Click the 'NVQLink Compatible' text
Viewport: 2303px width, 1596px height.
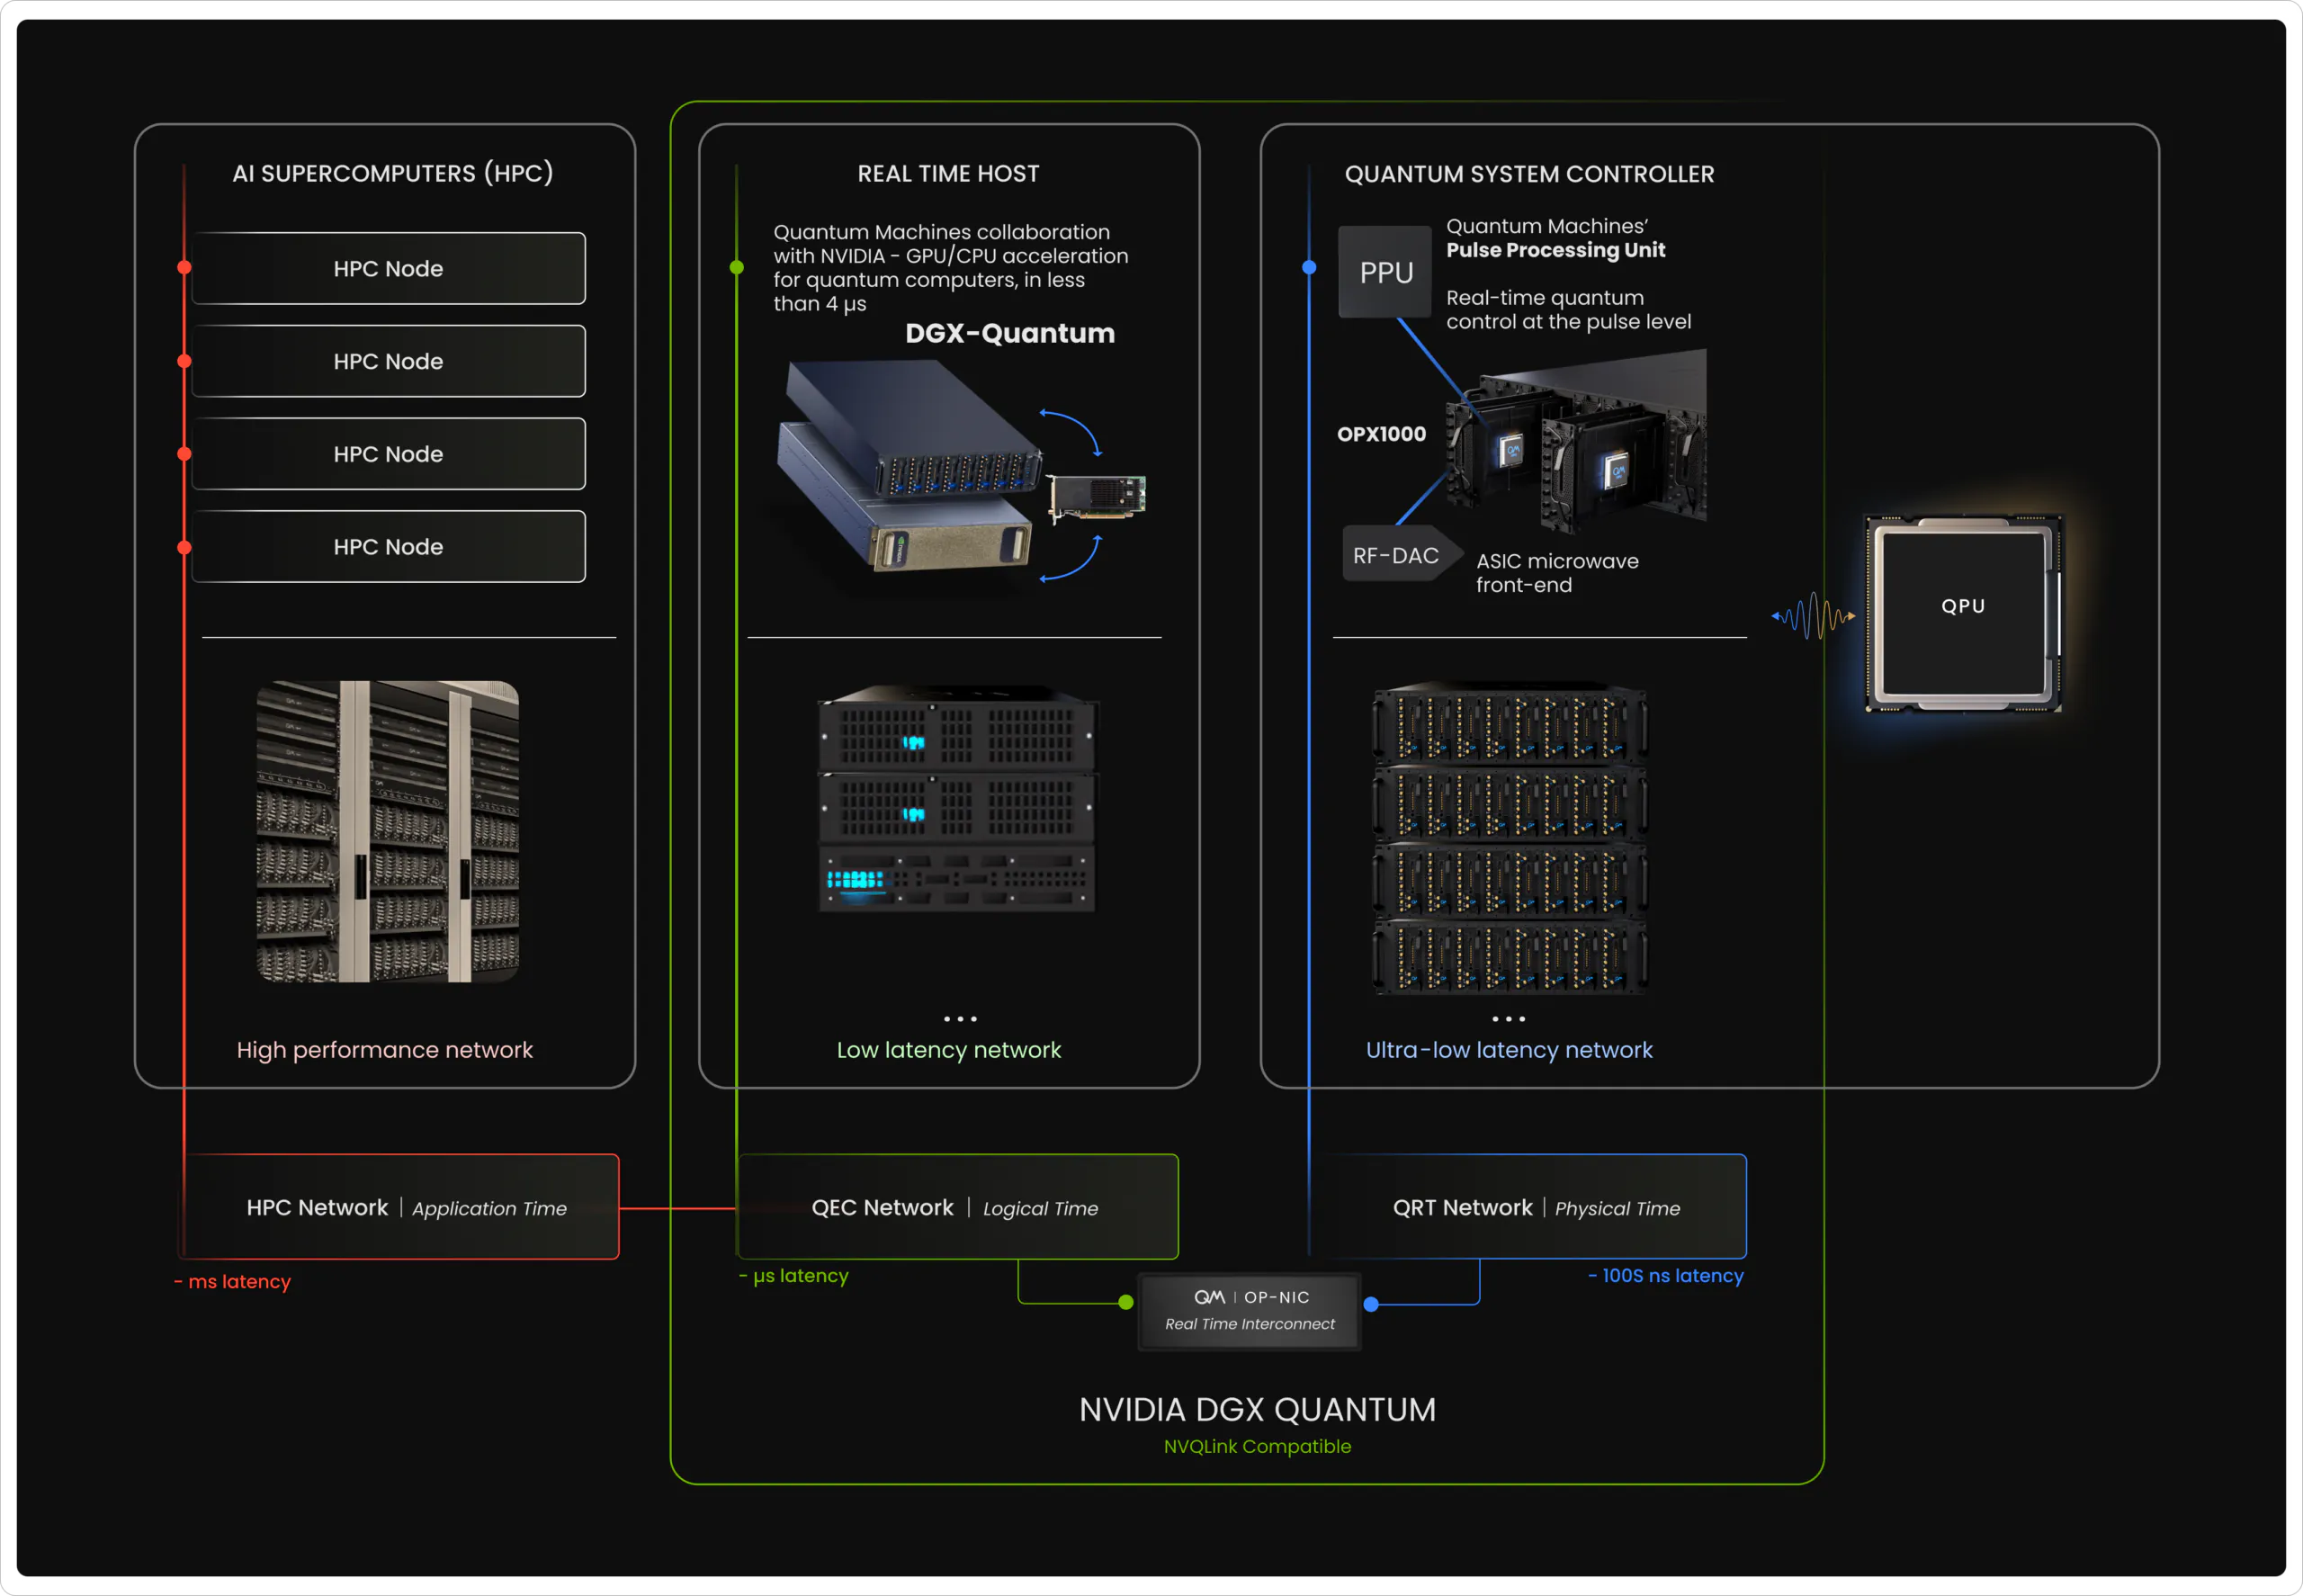click(x=1257, y=1447)
